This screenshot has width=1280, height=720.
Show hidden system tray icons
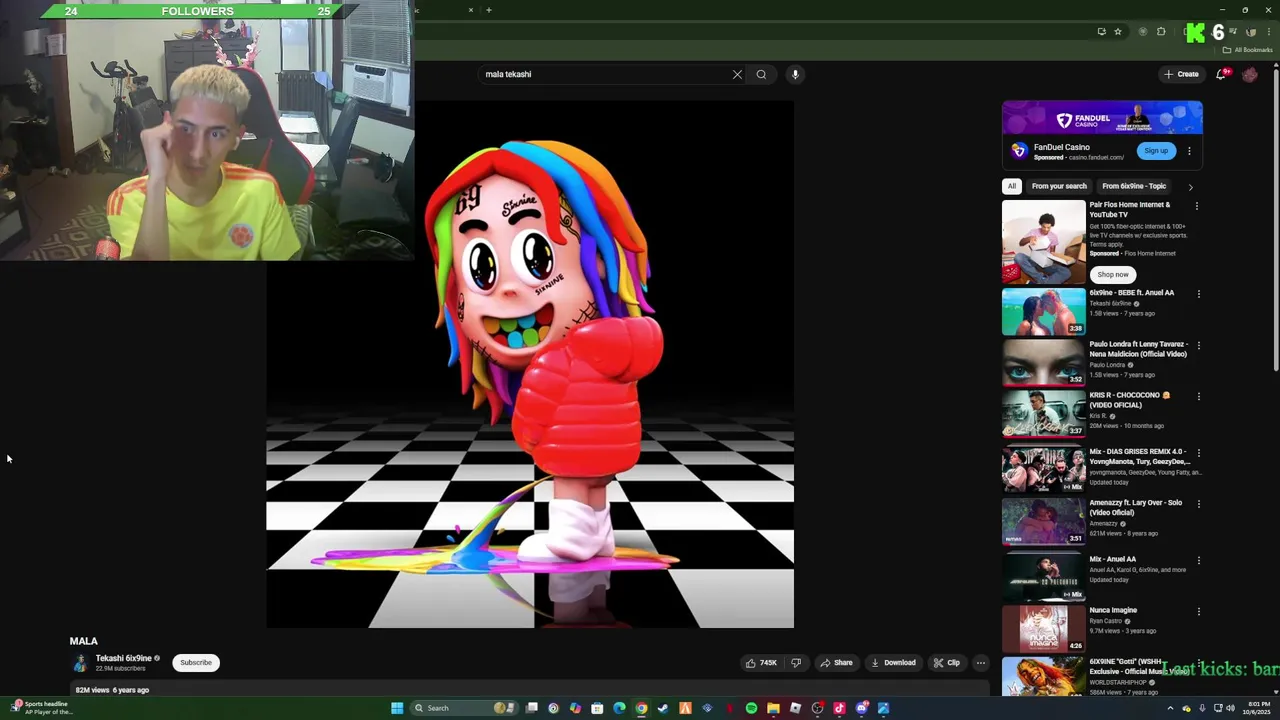(1170, 708)
